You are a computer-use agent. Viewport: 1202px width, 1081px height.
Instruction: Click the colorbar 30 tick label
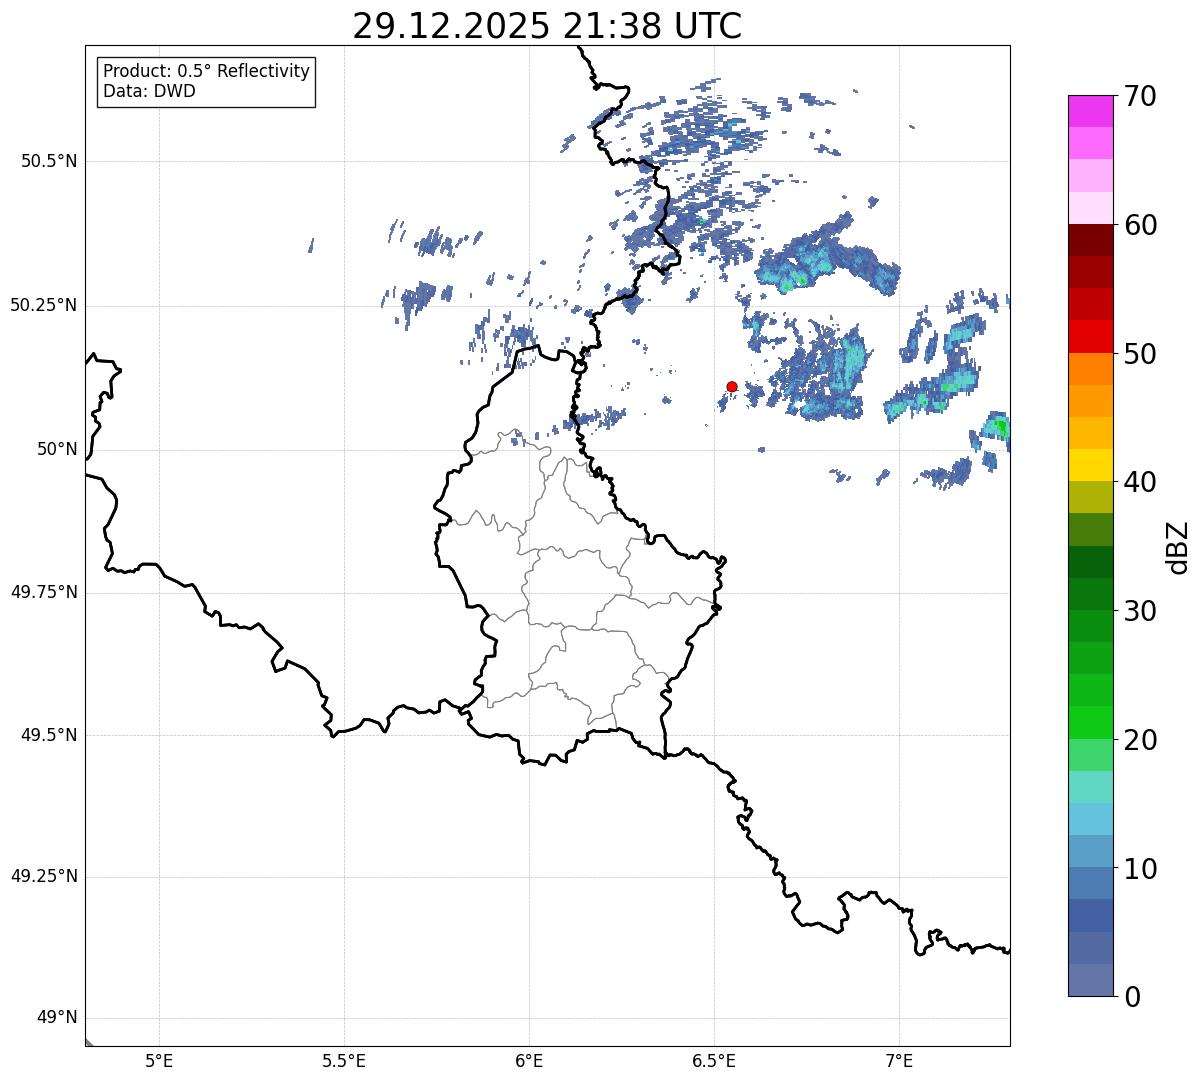[1141, 611]
